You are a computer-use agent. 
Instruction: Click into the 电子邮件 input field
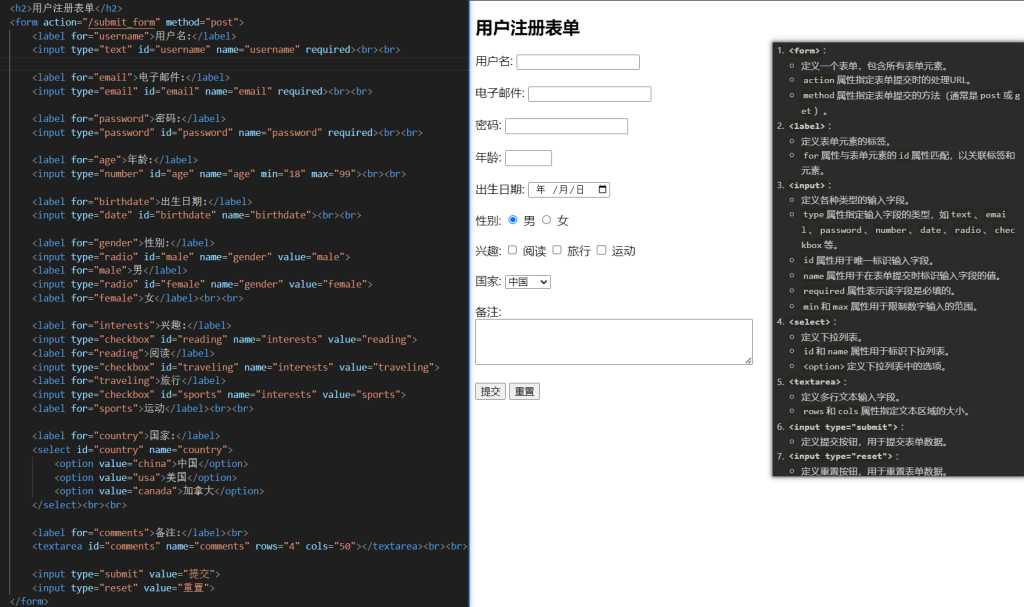click(589, 94)
